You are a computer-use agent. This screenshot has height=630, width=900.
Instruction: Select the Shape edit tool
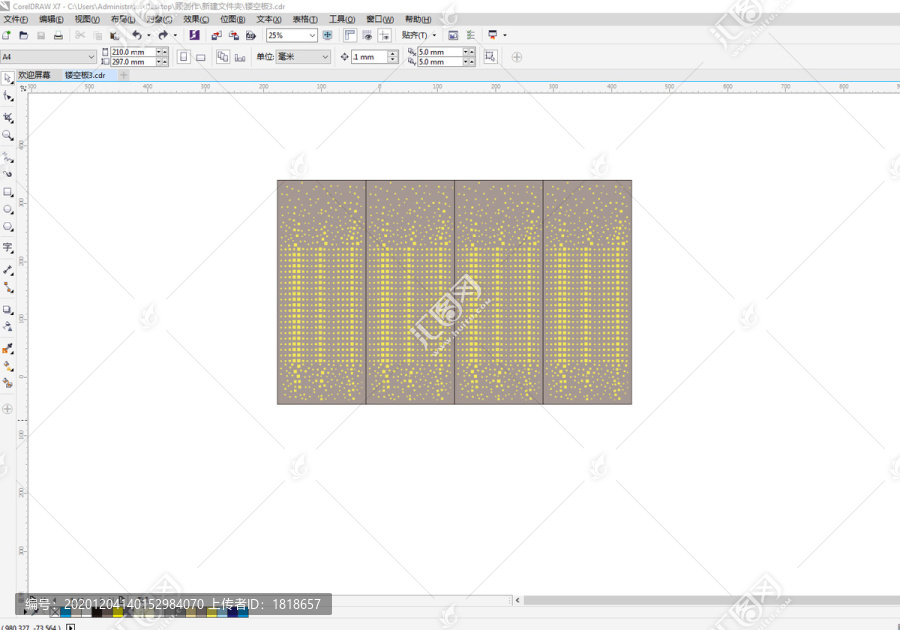click(7, 96)
